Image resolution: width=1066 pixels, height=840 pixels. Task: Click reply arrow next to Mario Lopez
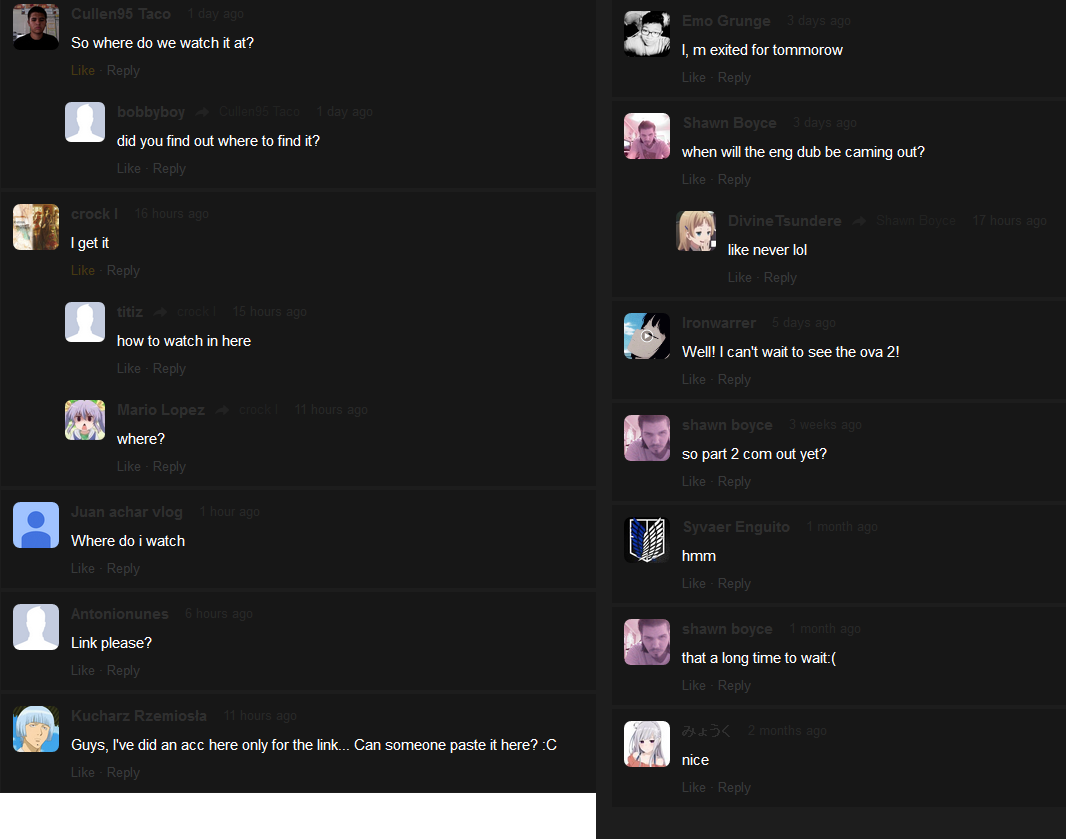pyautogui.click(x=222, y=410)
